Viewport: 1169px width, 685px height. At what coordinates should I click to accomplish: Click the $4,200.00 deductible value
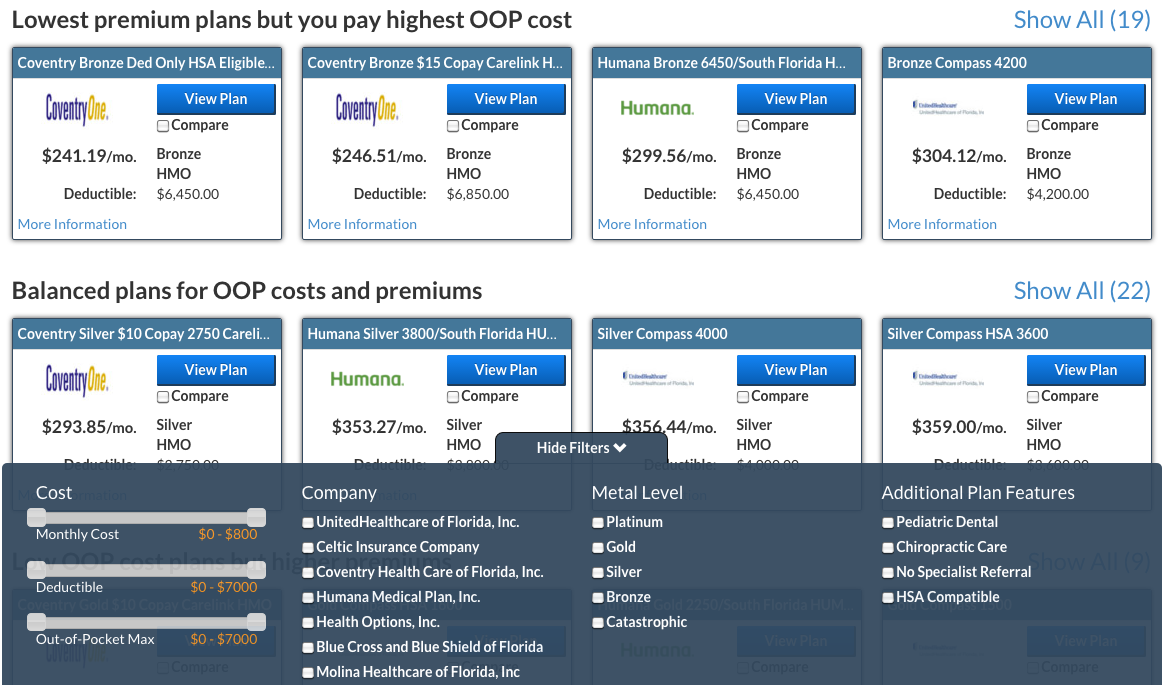click(1058, 194)
